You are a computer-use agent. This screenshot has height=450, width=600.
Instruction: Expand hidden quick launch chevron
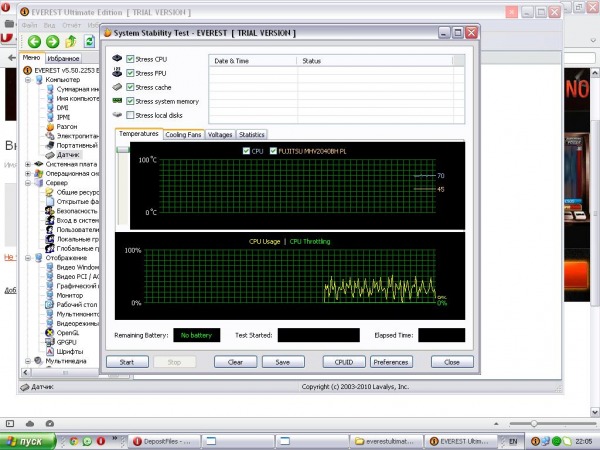coord(114,439)
